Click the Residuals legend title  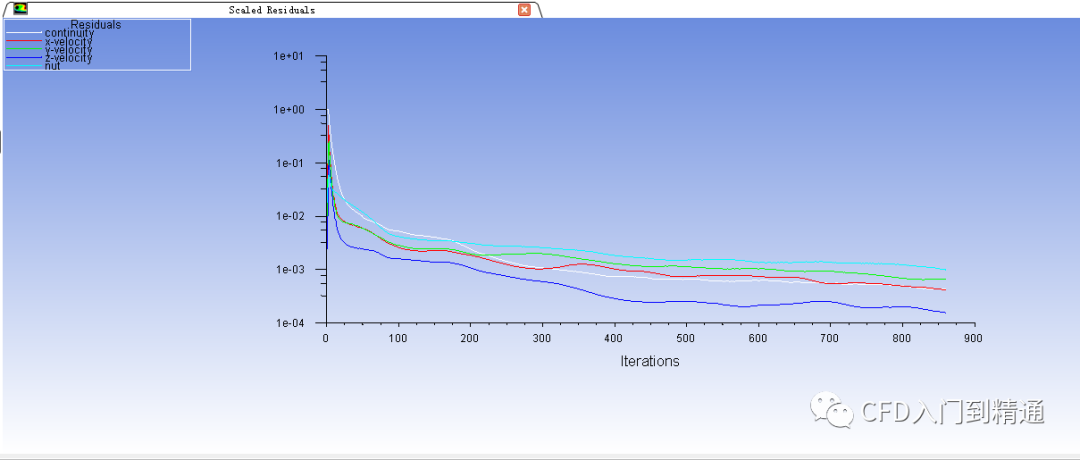[96, 25]
